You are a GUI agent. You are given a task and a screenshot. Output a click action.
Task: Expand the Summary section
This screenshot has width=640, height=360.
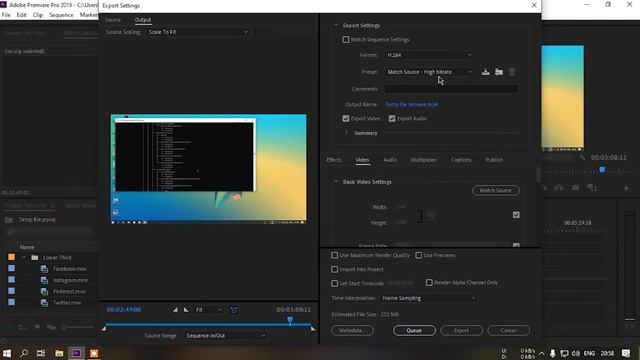pyautogui.click(x=347, y=133)
